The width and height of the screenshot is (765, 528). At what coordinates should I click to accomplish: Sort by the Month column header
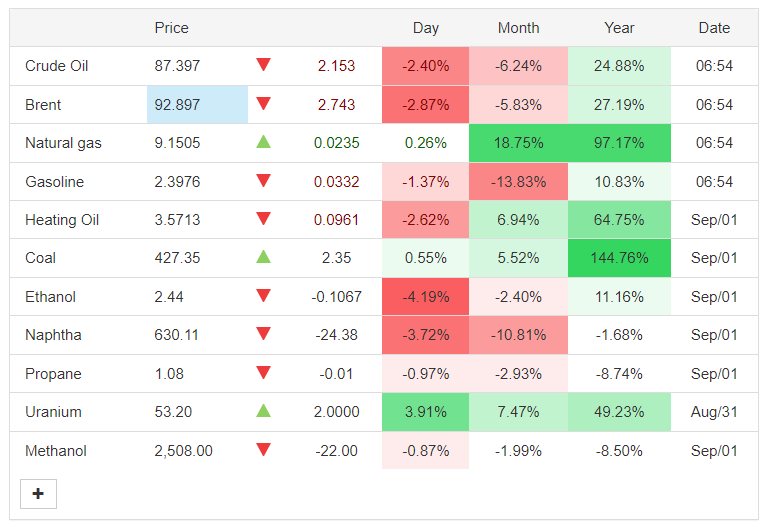click(x=518, y=28)
